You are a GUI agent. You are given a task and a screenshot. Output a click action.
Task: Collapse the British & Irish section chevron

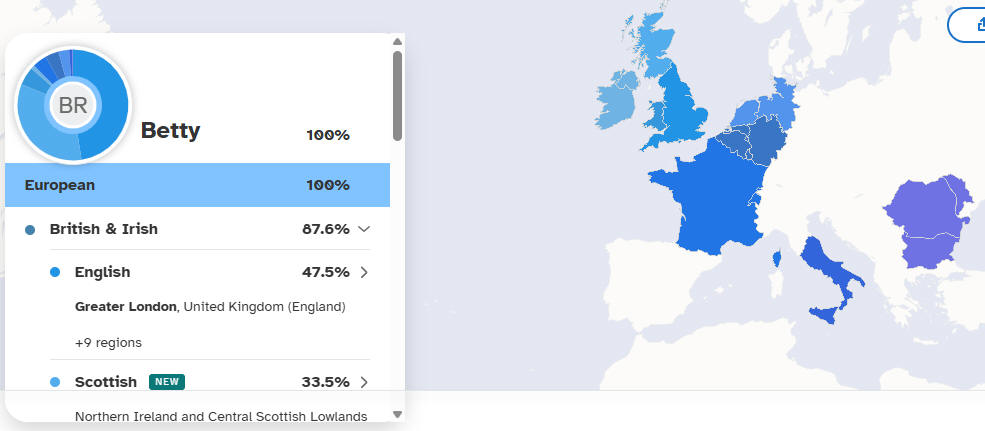pos(364,229)
